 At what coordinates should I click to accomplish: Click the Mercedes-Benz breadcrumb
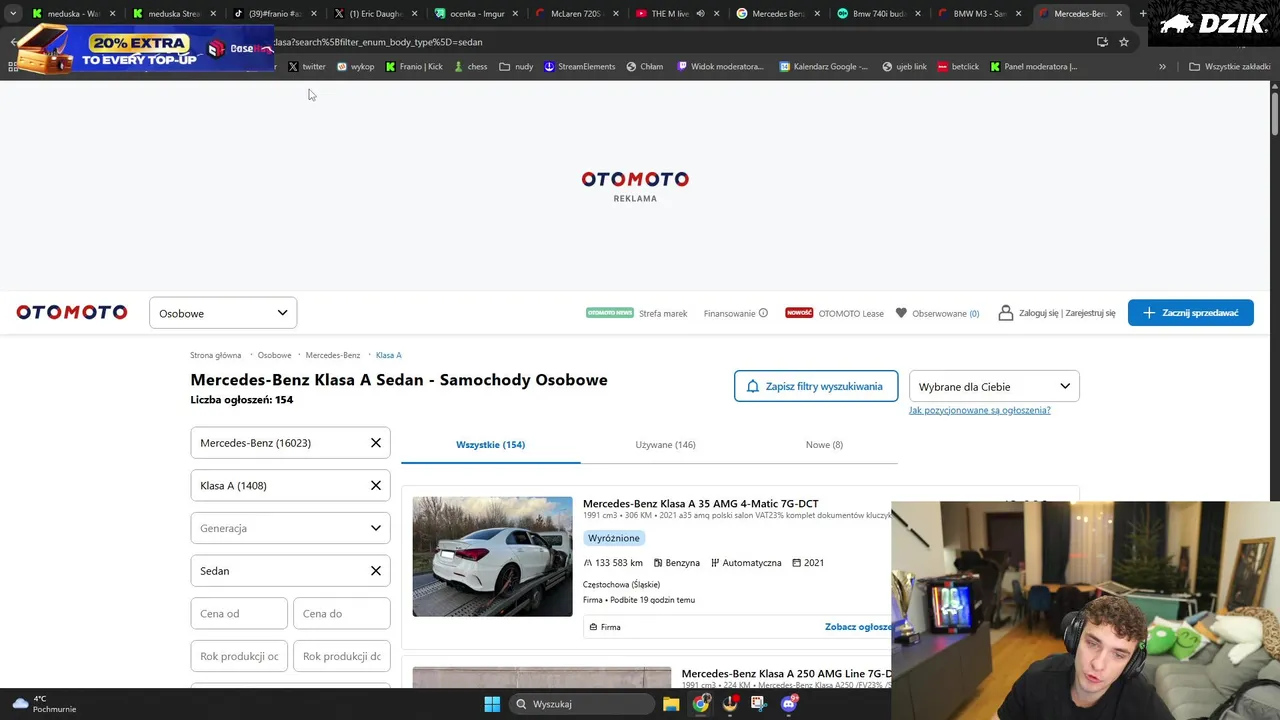tap(333, 355)
